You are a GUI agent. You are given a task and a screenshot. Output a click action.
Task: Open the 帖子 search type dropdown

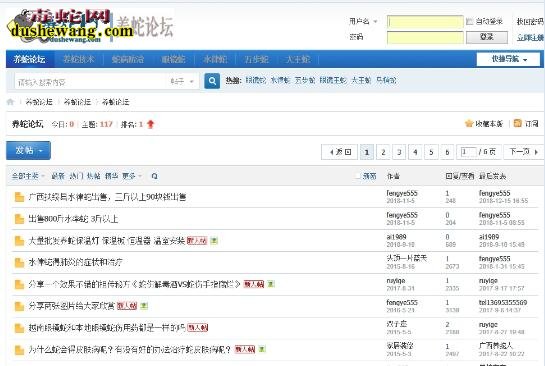182,82
